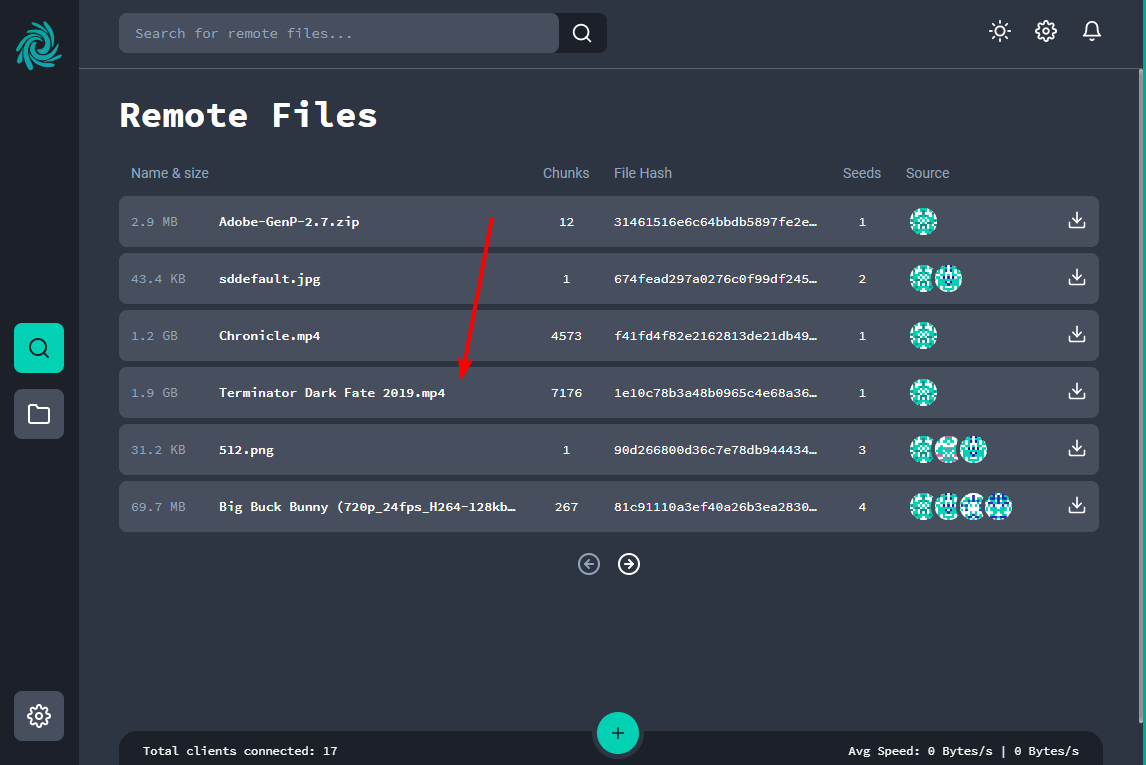Click the search magnifier button
This screenshot has height=765, width=1146.
click(582, 33)
